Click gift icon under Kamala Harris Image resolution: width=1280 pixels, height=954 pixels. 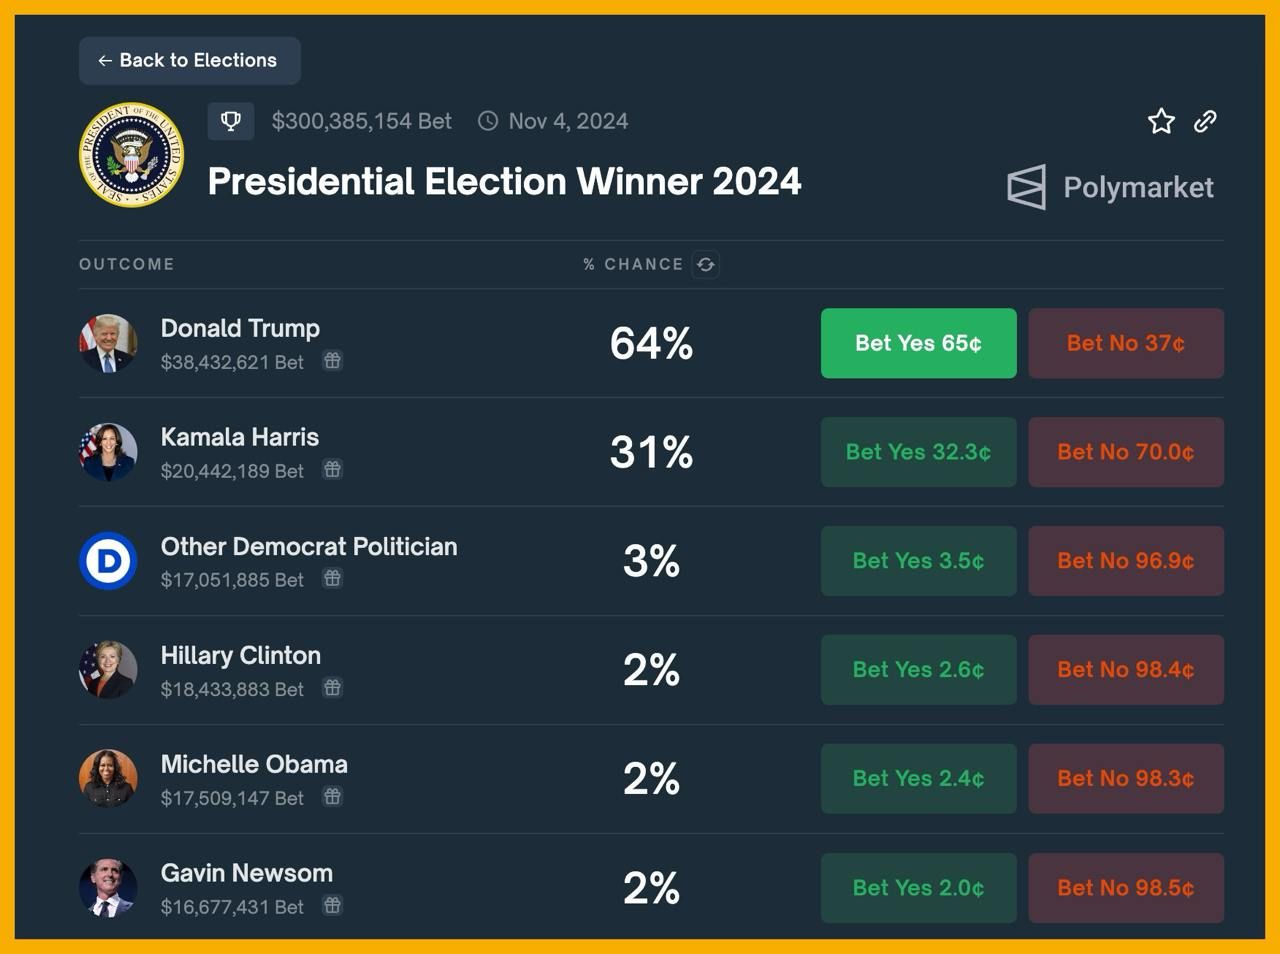coord(333,470)
